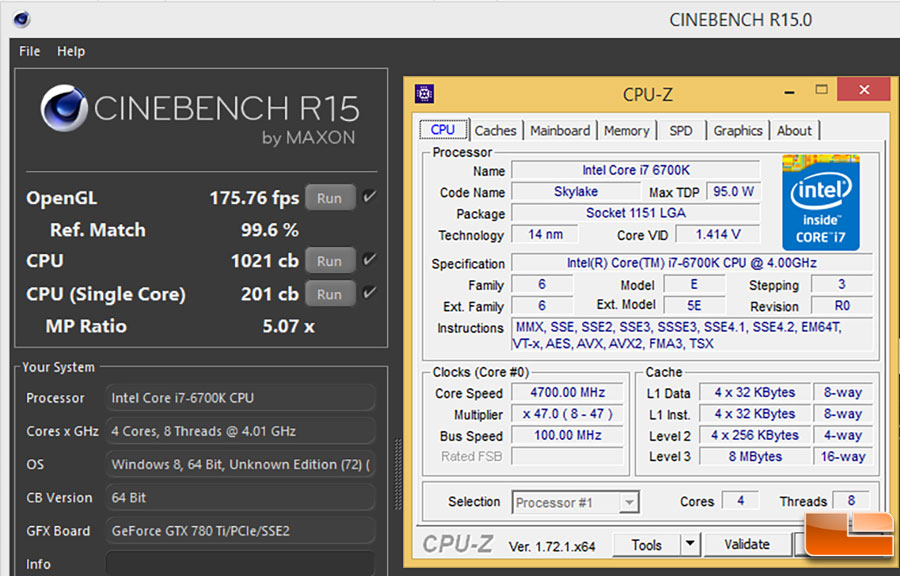Click the Cores value 4
Screen dimensions: 900x576
click(x=740, y=501)
